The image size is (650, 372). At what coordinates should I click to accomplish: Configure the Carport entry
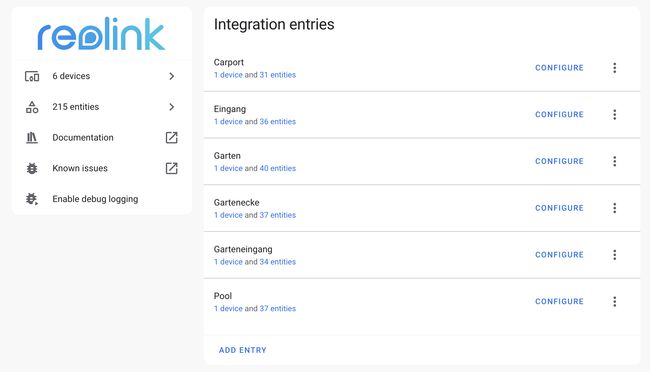point(559,68)
